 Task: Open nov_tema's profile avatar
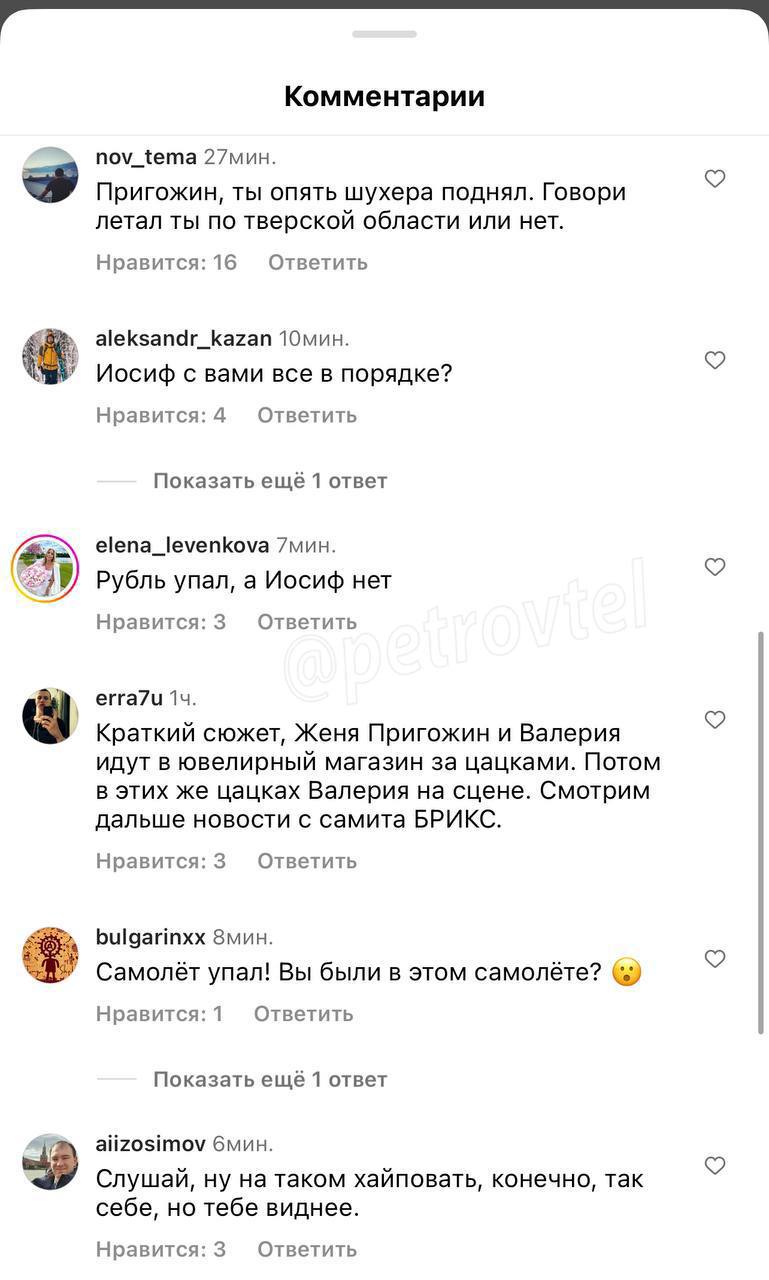[x=50, y=175]
